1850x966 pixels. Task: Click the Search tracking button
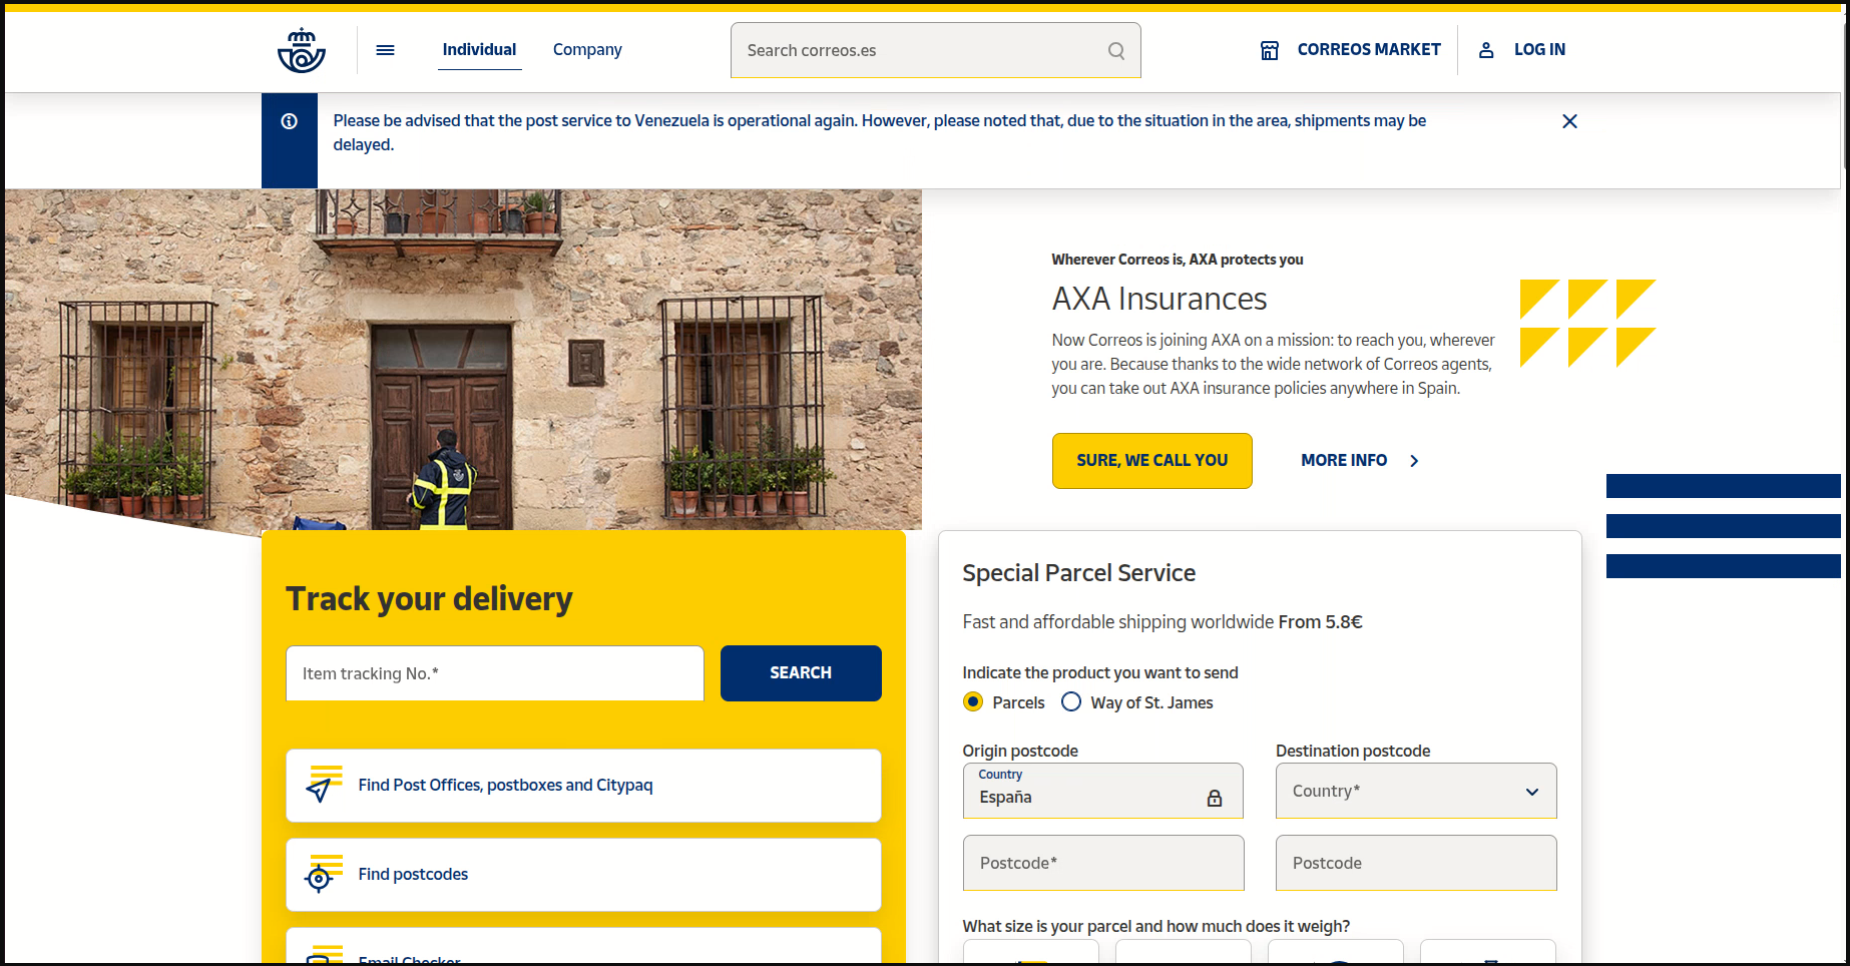(x=801, y=673)
